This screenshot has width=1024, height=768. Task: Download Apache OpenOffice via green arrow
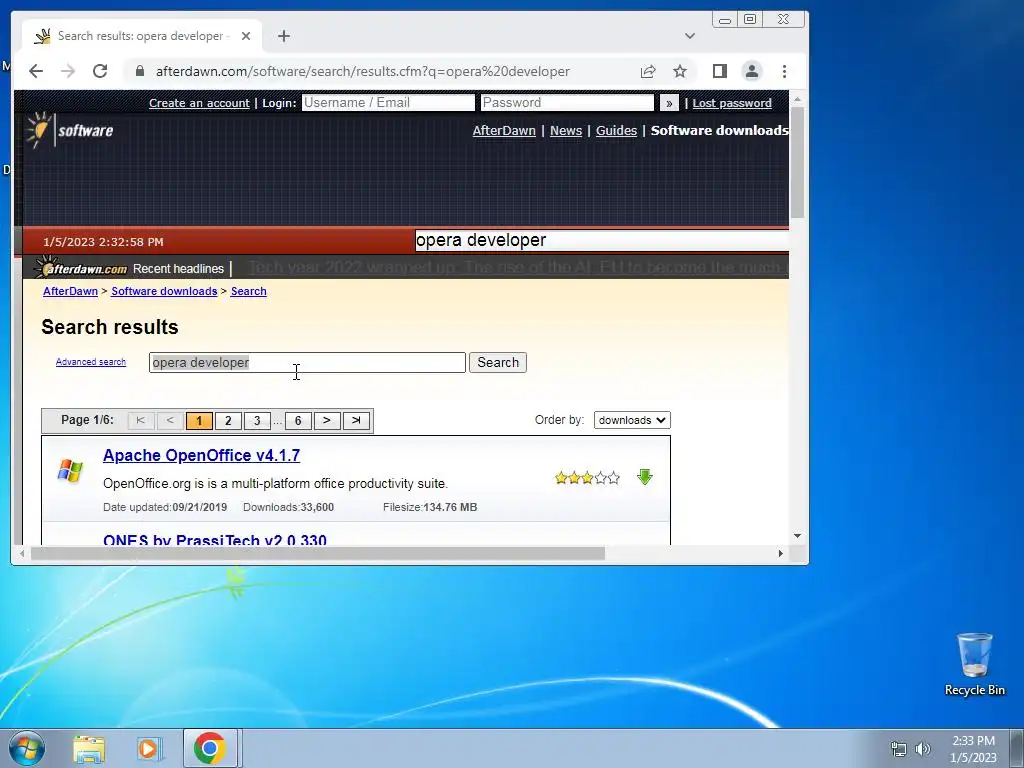tap(645, 477)
